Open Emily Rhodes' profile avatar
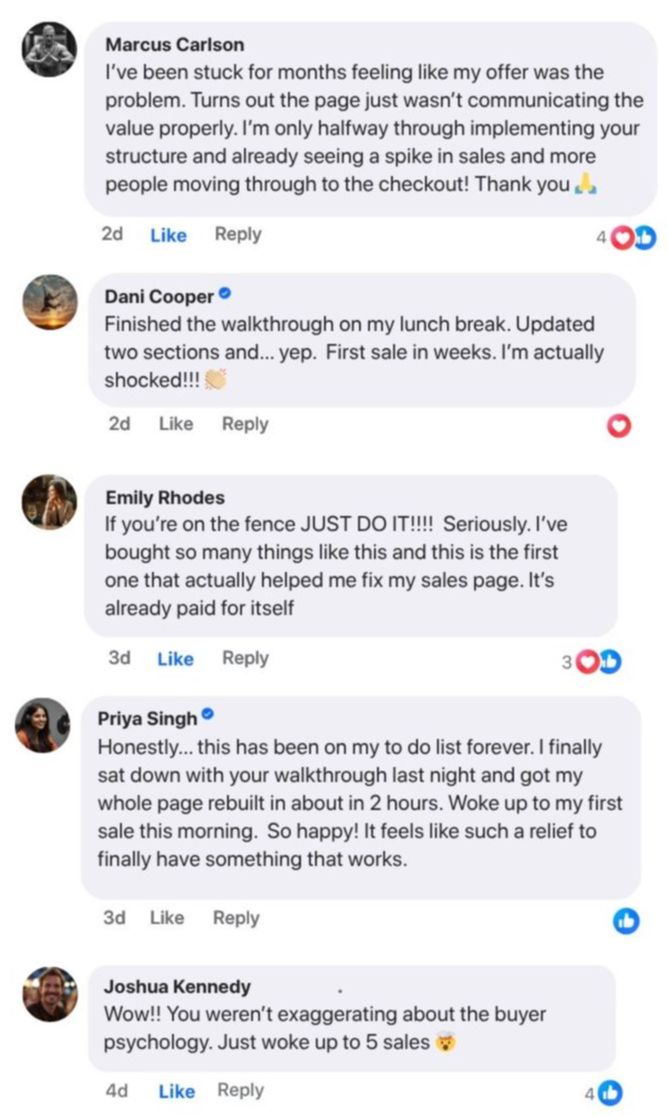The height and width of the screenshot is (1116, 668). (48, 503)
